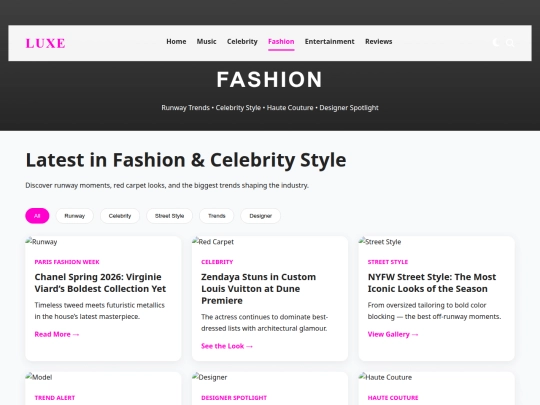
Task: Click the Haute Couture card image
Action: click(385, 377)
